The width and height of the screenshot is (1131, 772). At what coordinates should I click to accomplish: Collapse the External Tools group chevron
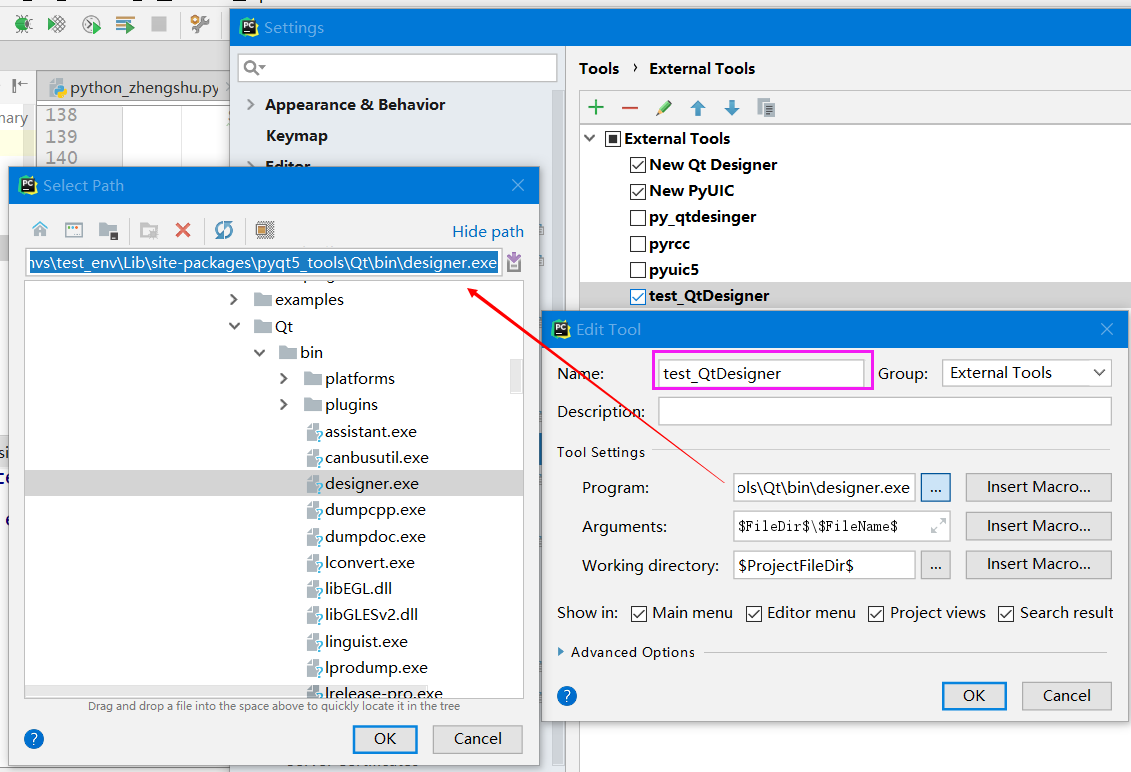[589, 138]
